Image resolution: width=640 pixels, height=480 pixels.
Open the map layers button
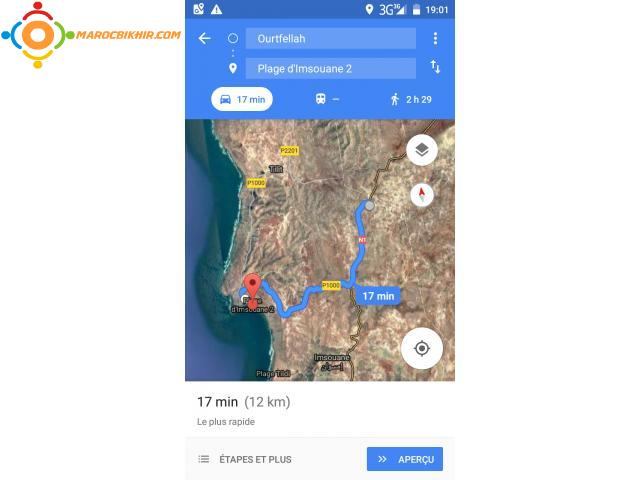pos(422,150)
